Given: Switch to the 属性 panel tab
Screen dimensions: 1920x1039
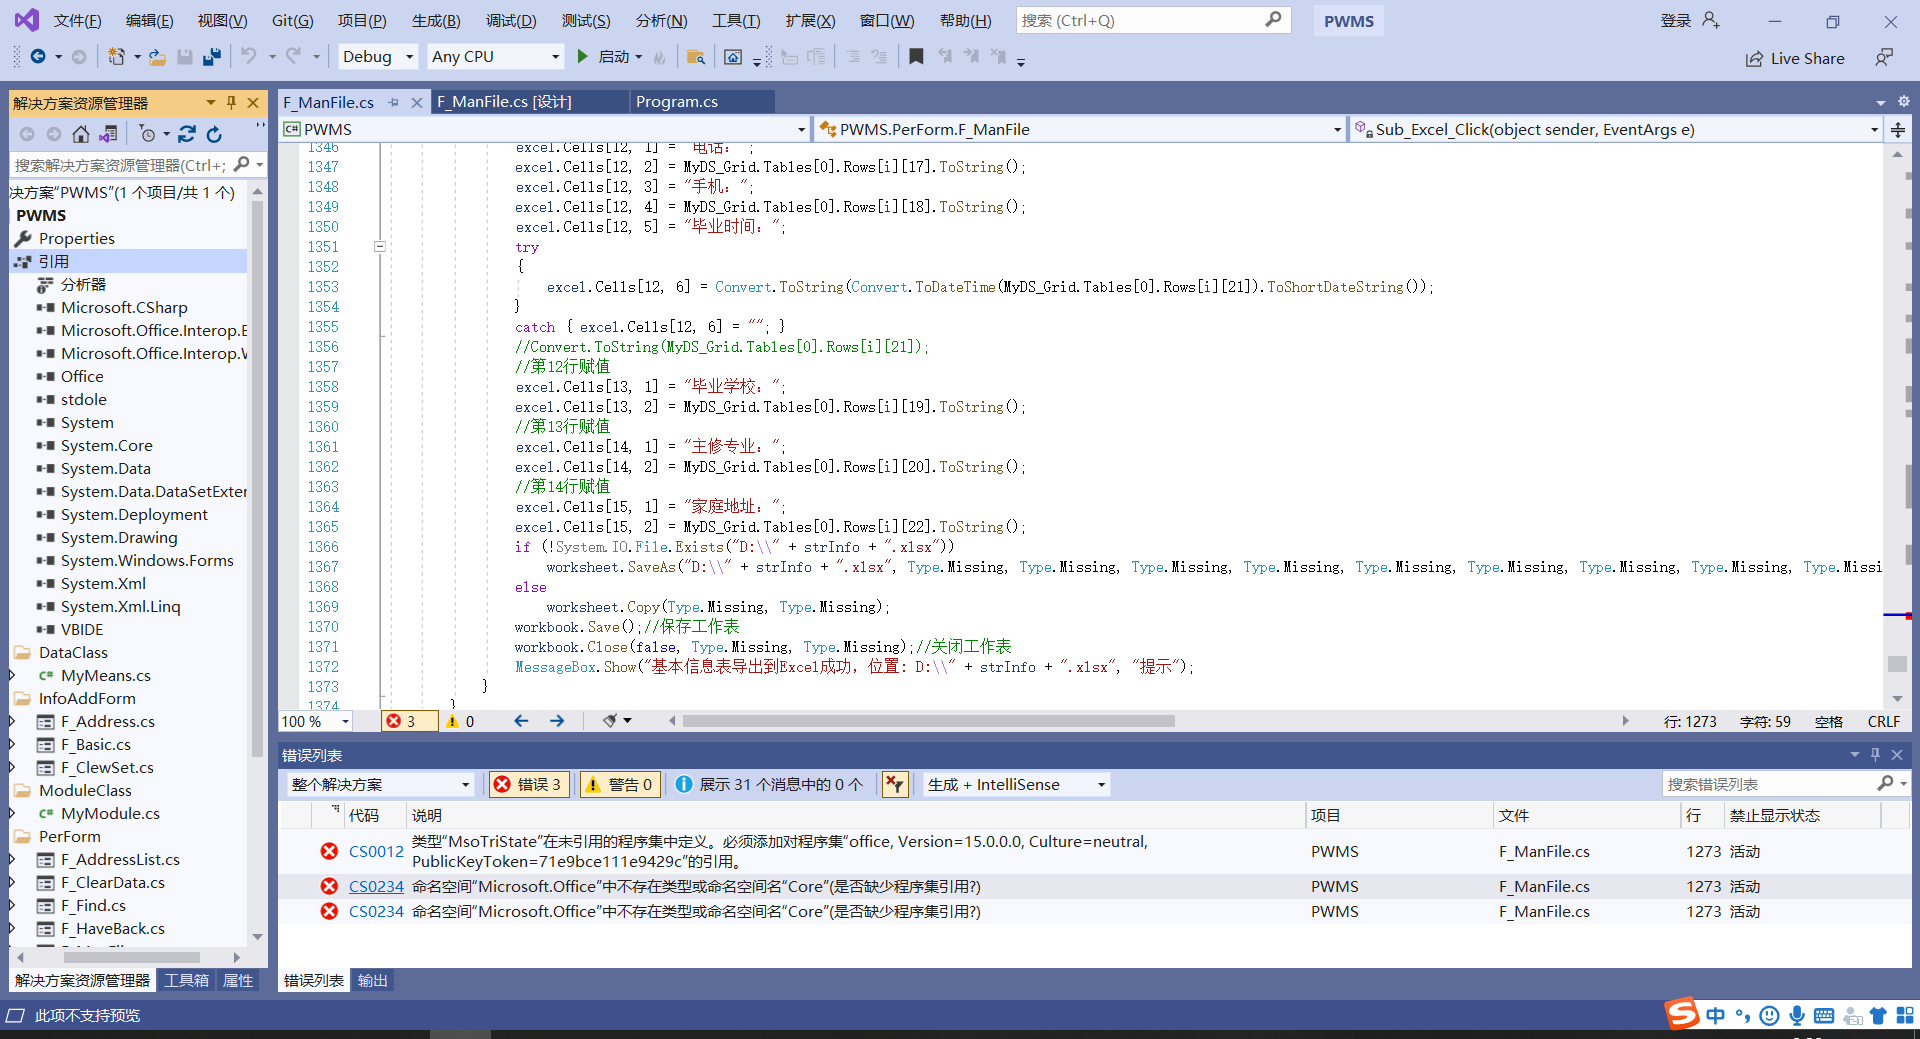Looking at the screenshot, I should click(x=238, y=981).
